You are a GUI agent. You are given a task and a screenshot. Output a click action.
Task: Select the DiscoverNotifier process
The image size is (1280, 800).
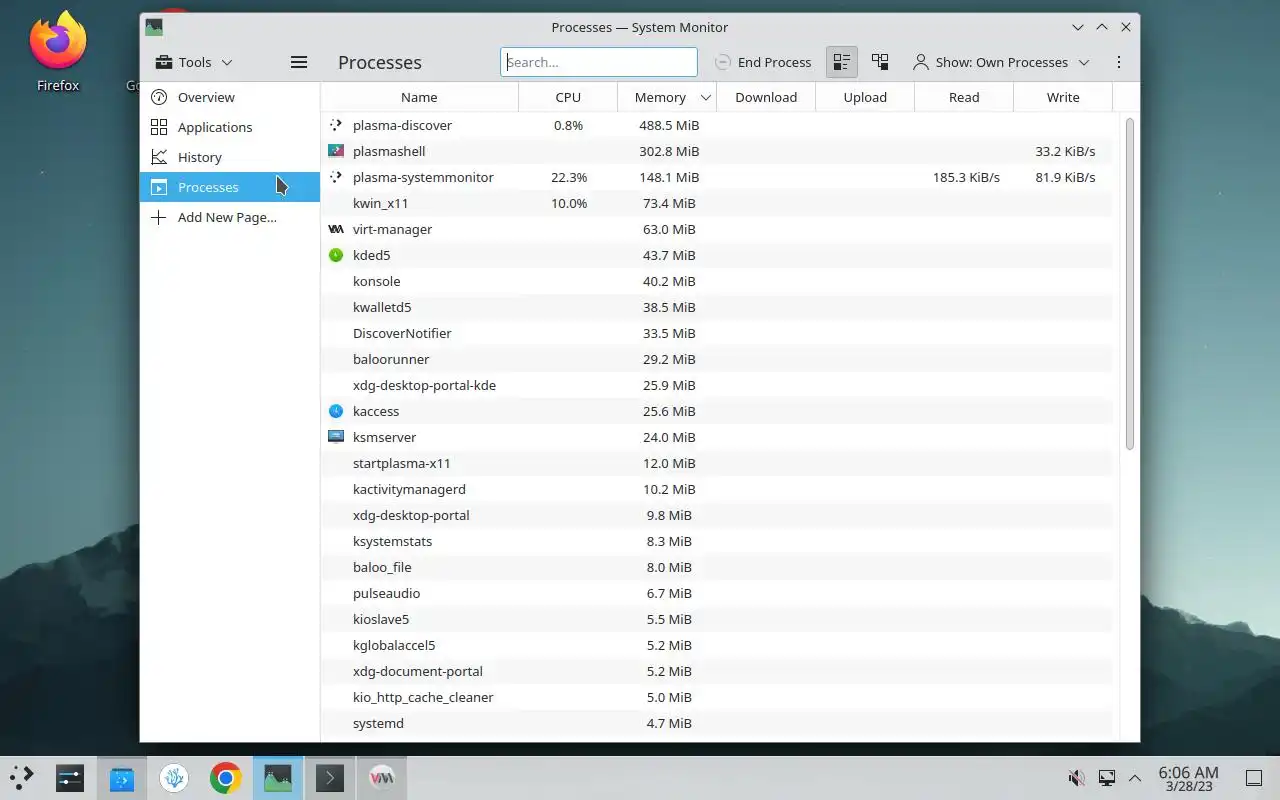click(x=716, y=333)
